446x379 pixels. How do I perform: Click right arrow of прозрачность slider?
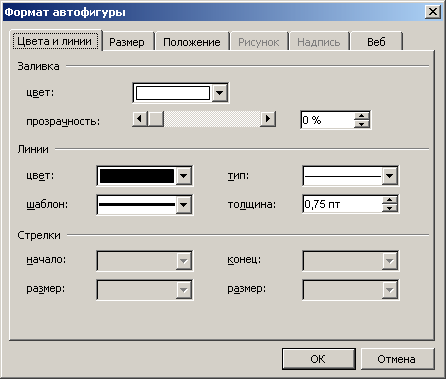point(268,119)
